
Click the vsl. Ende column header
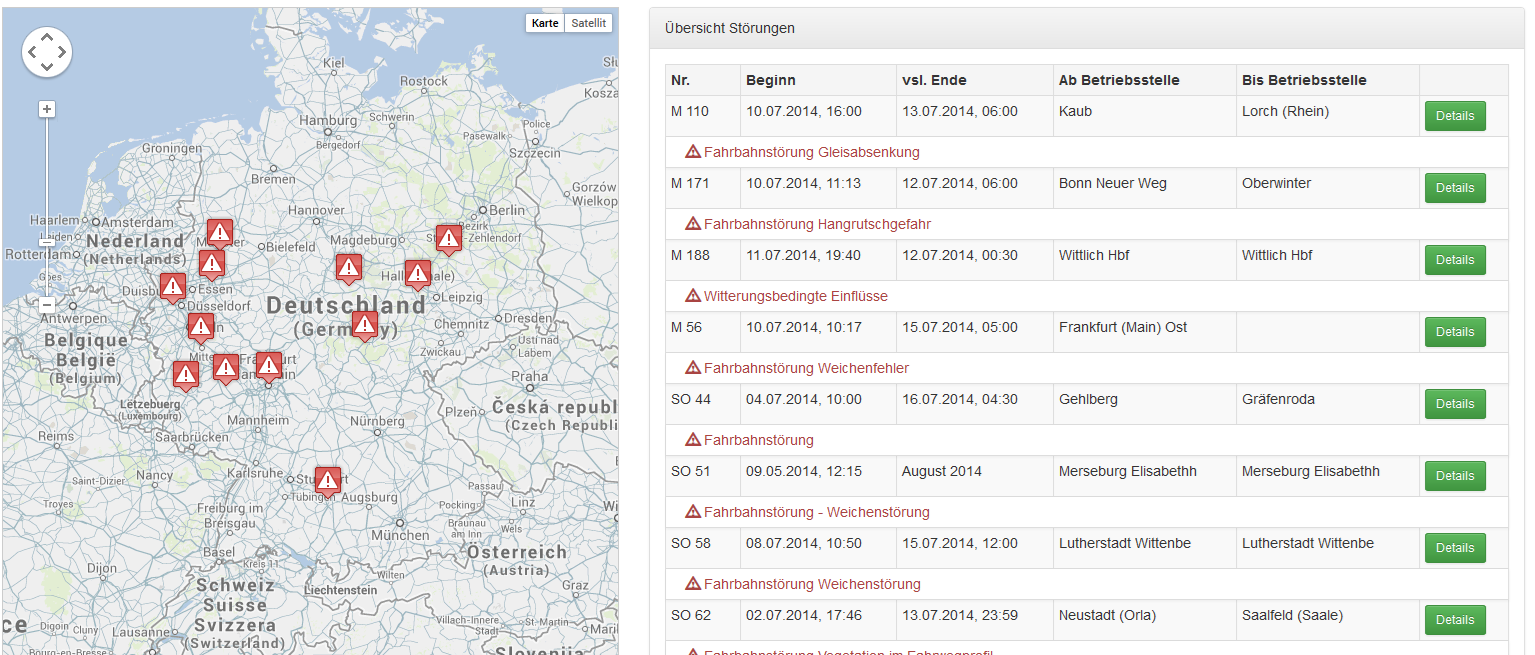pos(974,80)
